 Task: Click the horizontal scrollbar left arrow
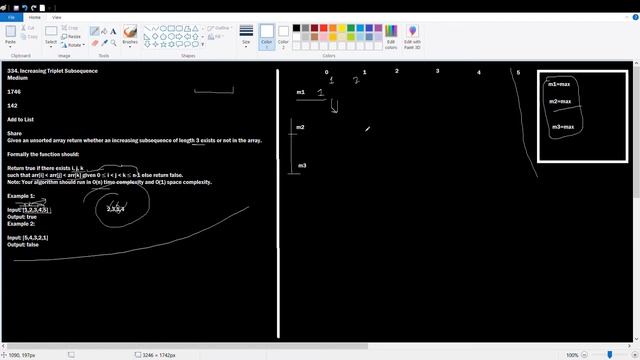point(4,346)
